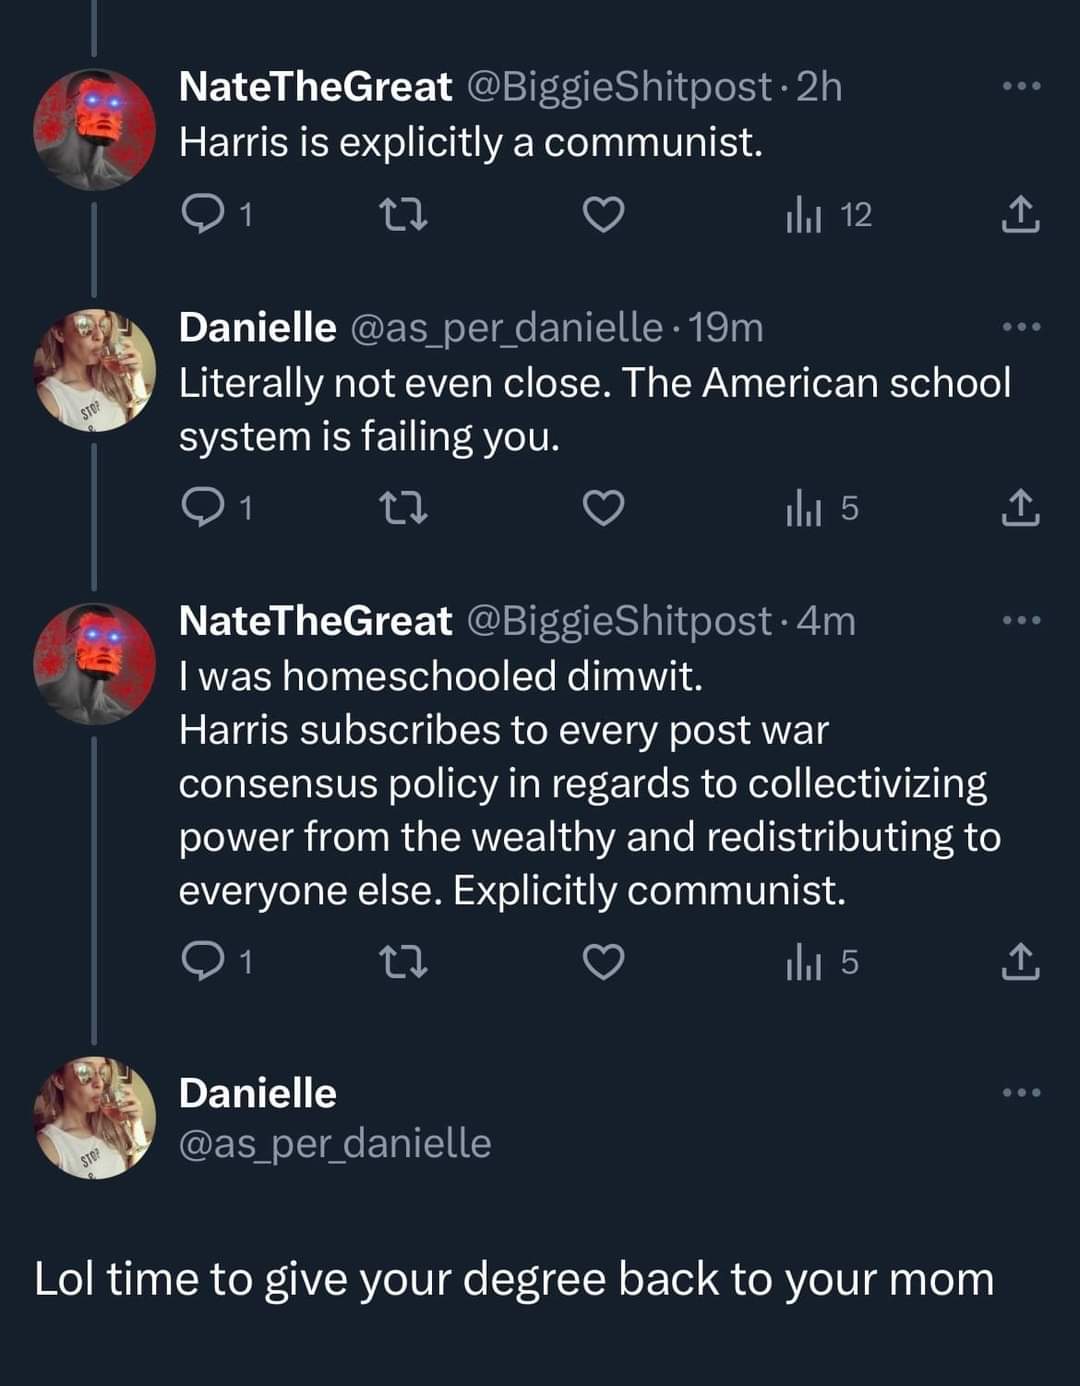Open more options on Danielle's main tweet
Image resolution: width=1080 pixels, height=1386 pixels.
tap(1021, 1093)
